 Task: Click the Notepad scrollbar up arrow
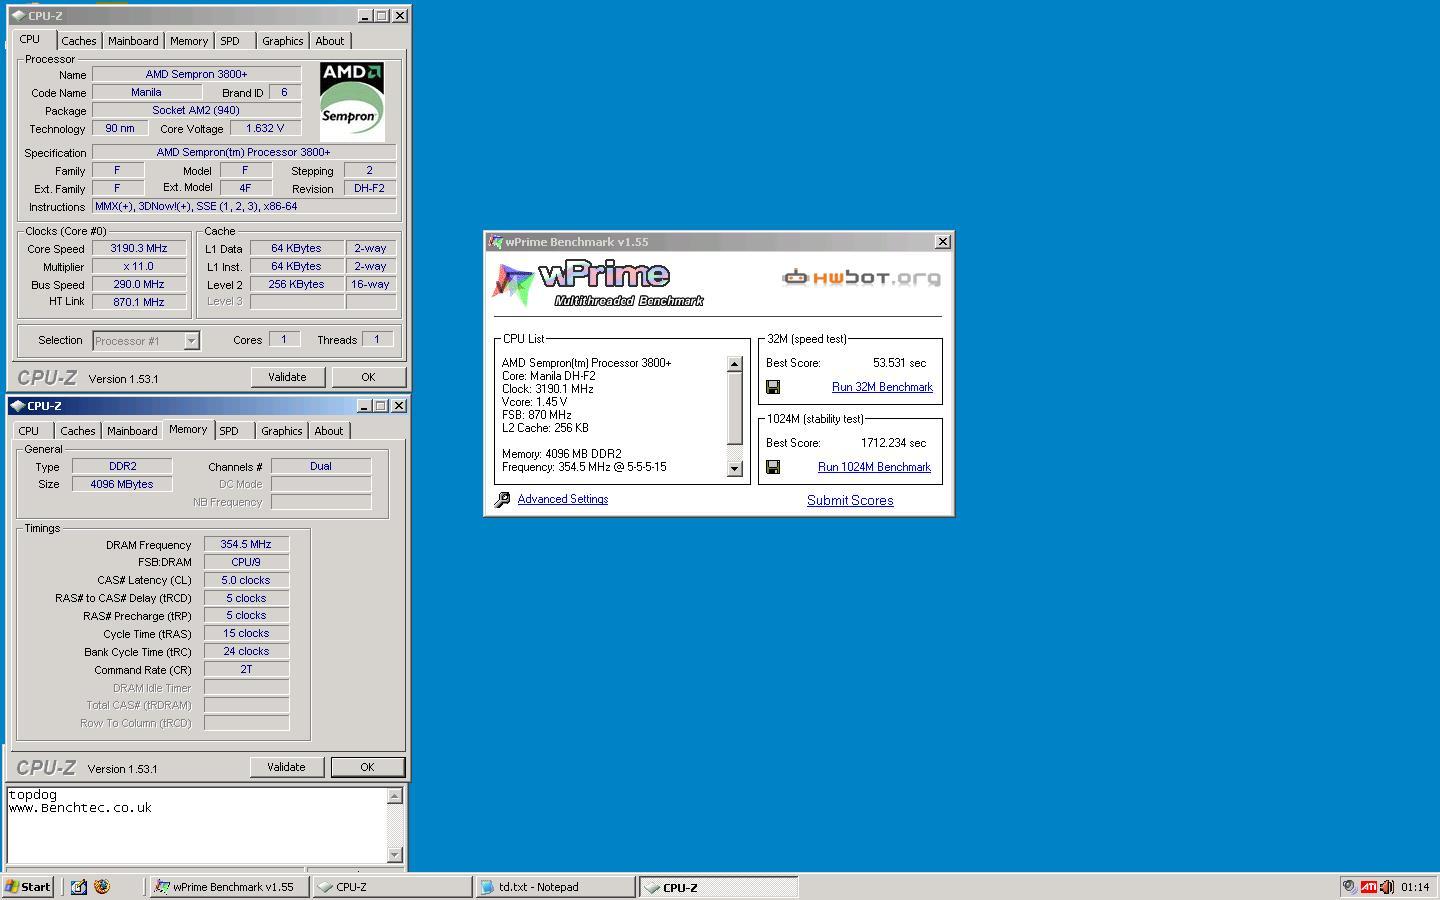click(395, 796)
